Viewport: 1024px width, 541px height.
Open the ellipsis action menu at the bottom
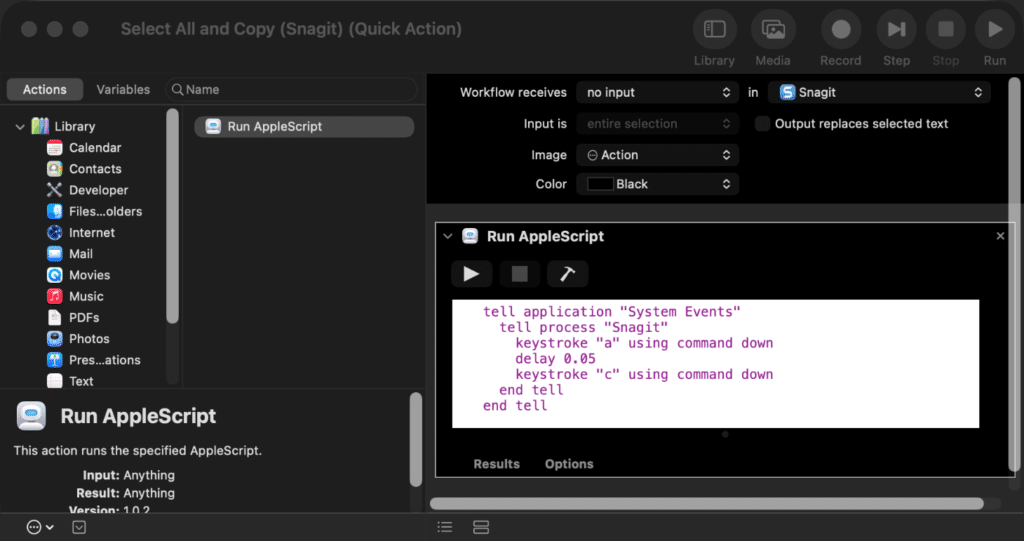39,527
